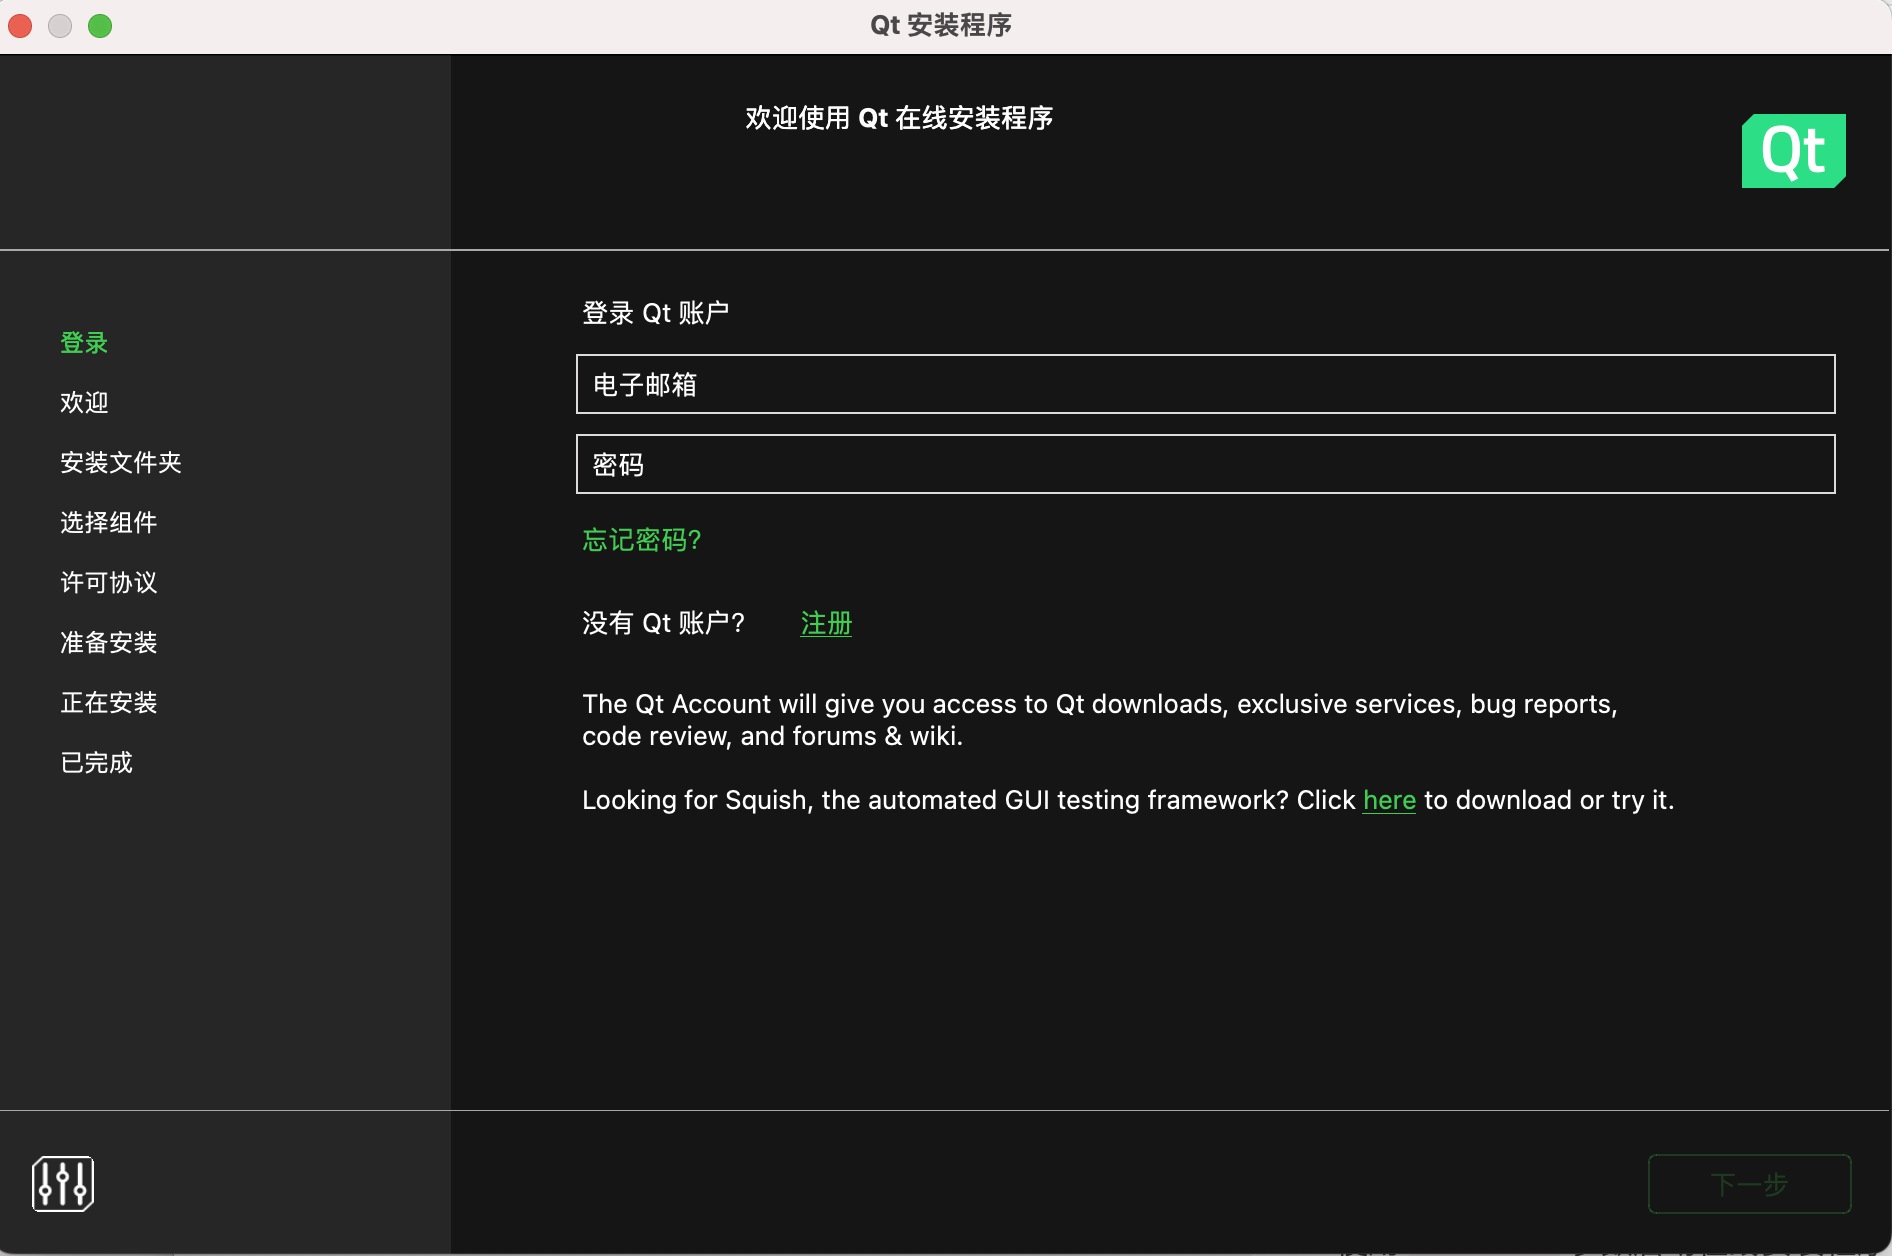
Task: Click the green Qt logo
Action: coord(1793,151)
